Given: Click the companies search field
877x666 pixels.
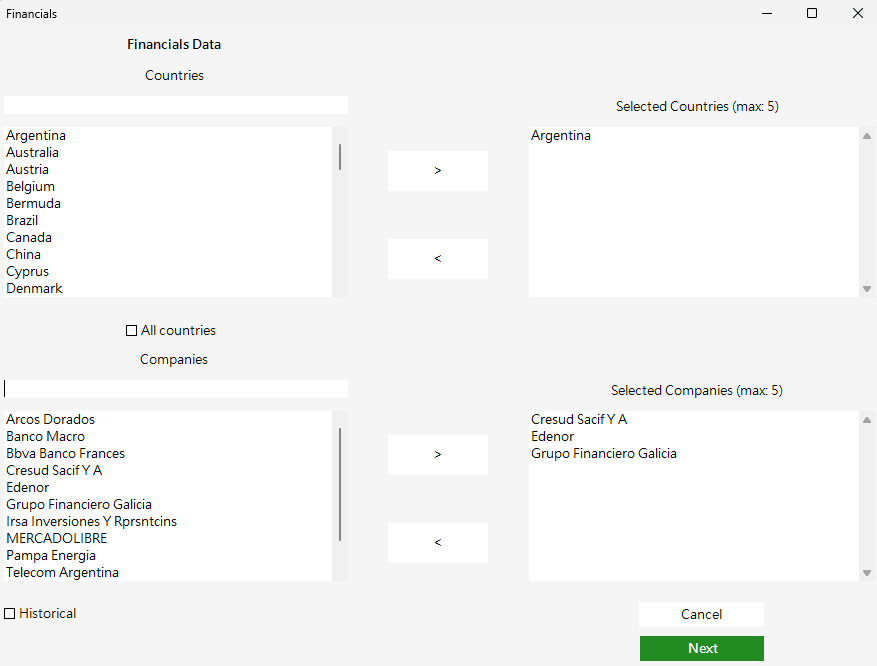Looking at the screenshot, I should [x=175, y=388].
